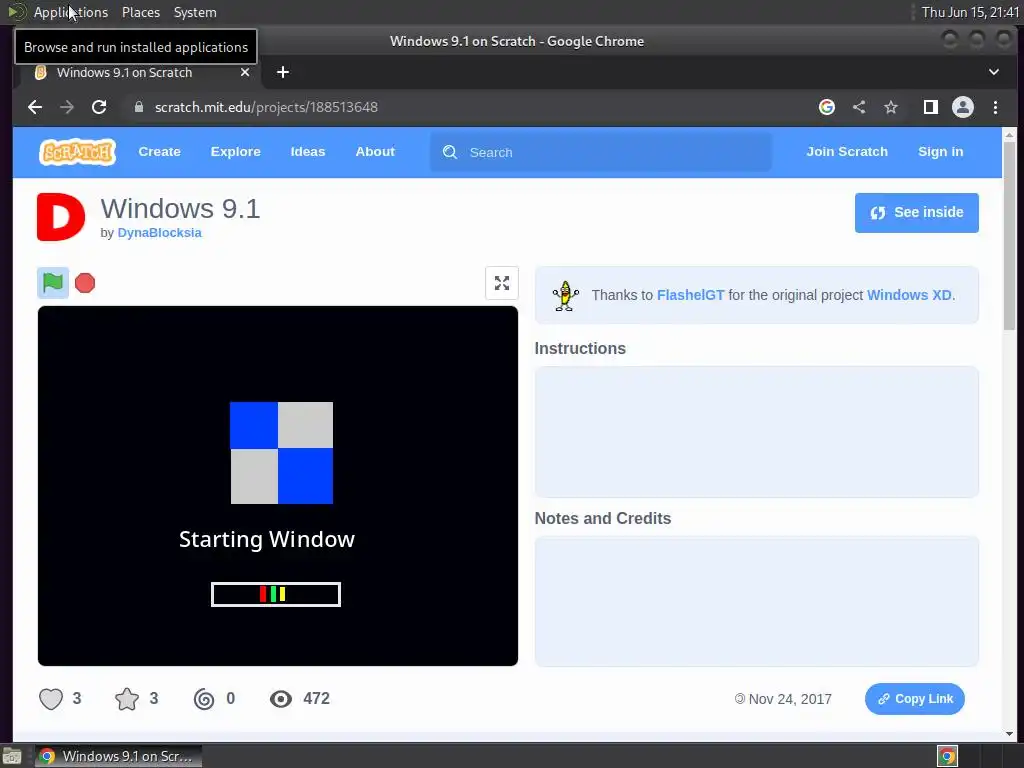Open Chrome side panel icon

(931, 107)
